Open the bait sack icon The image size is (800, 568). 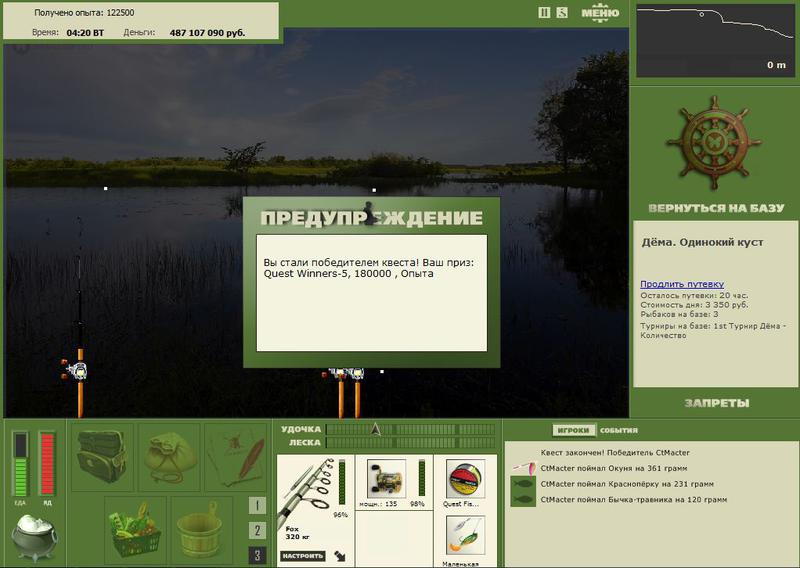tap(169, 456)
